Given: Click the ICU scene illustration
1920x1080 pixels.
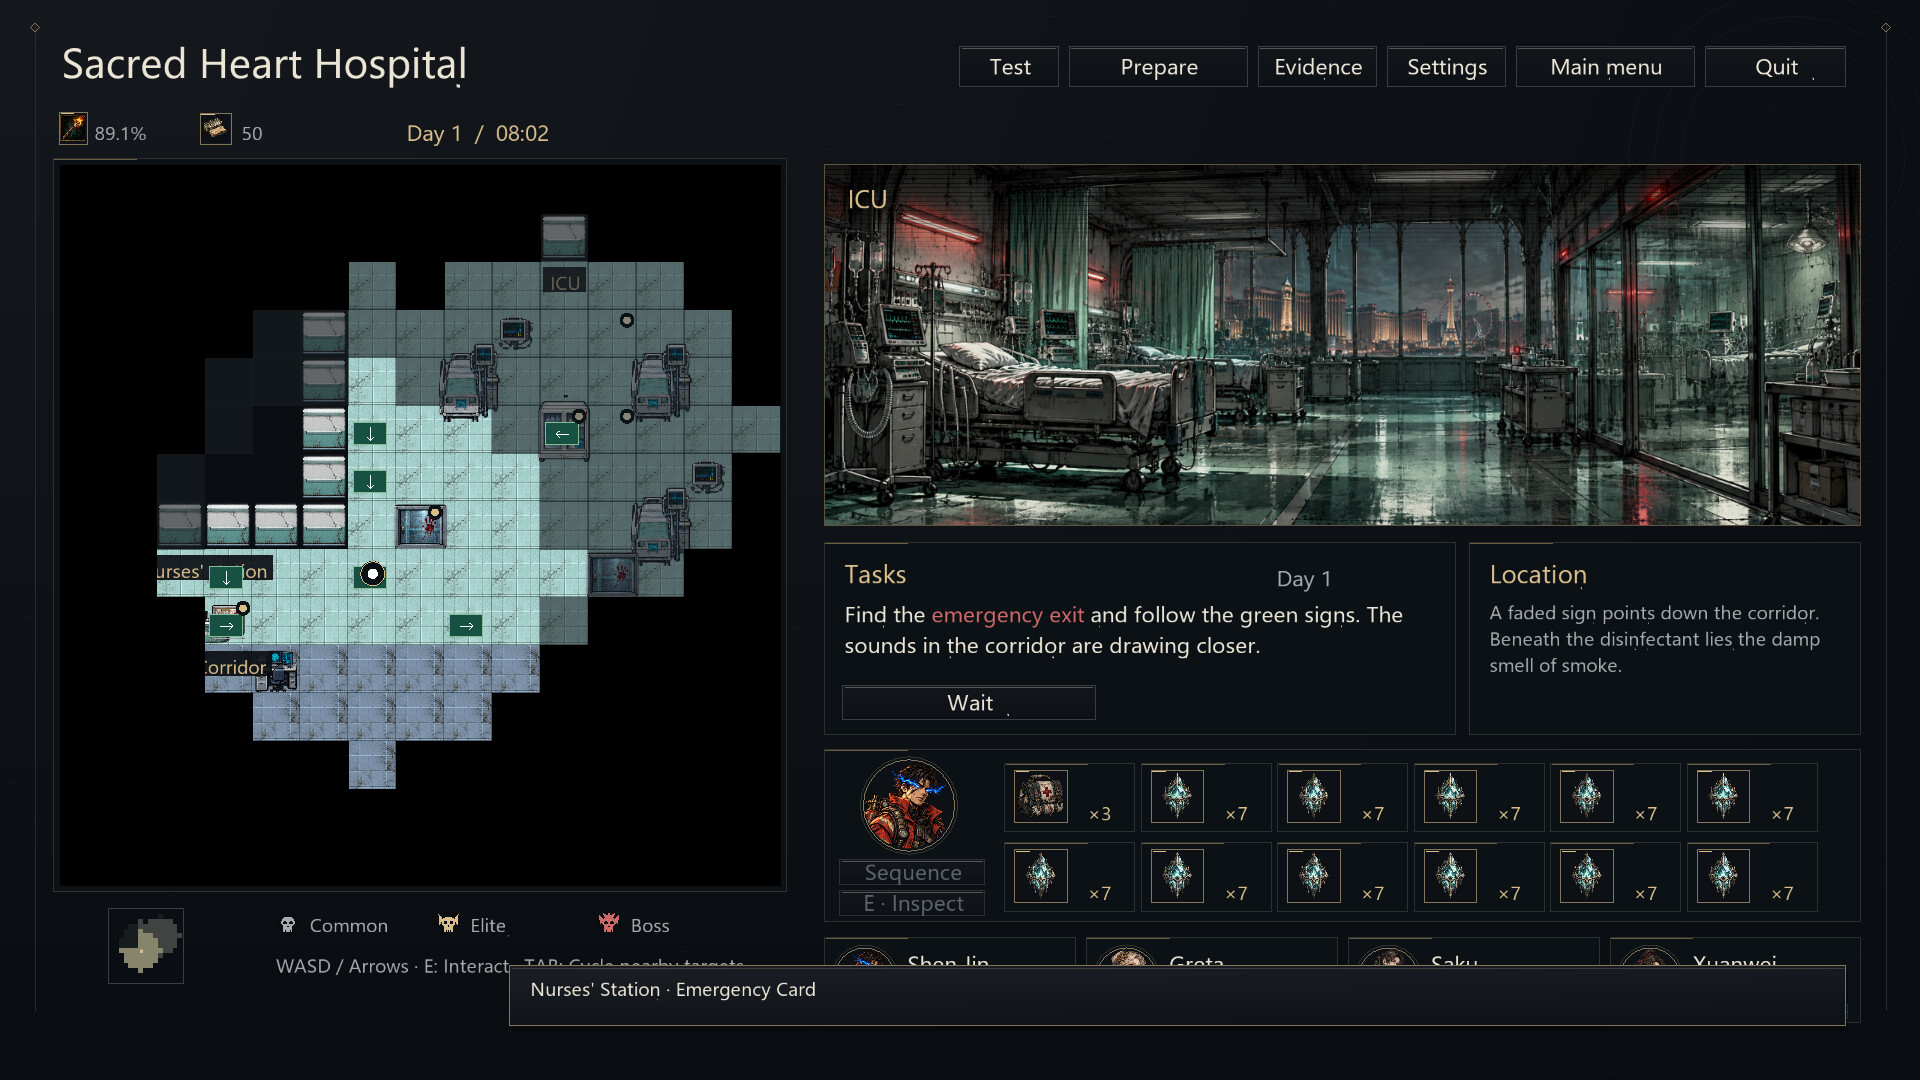Looking at the screenshot, I should [1342, 345].
